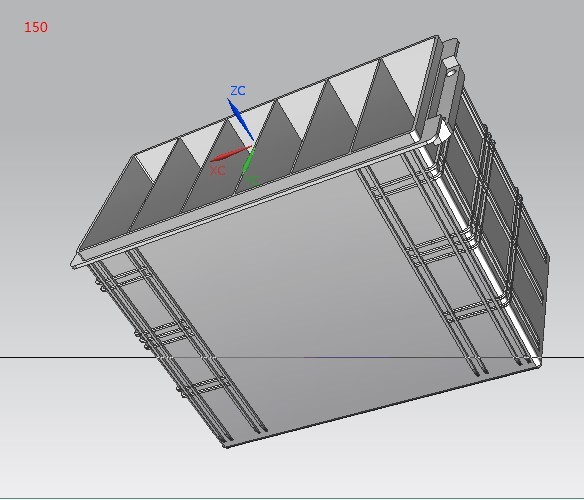Select the coordinate triad origin point
This screenshot has width=584, height=500.
pos(253,146)
